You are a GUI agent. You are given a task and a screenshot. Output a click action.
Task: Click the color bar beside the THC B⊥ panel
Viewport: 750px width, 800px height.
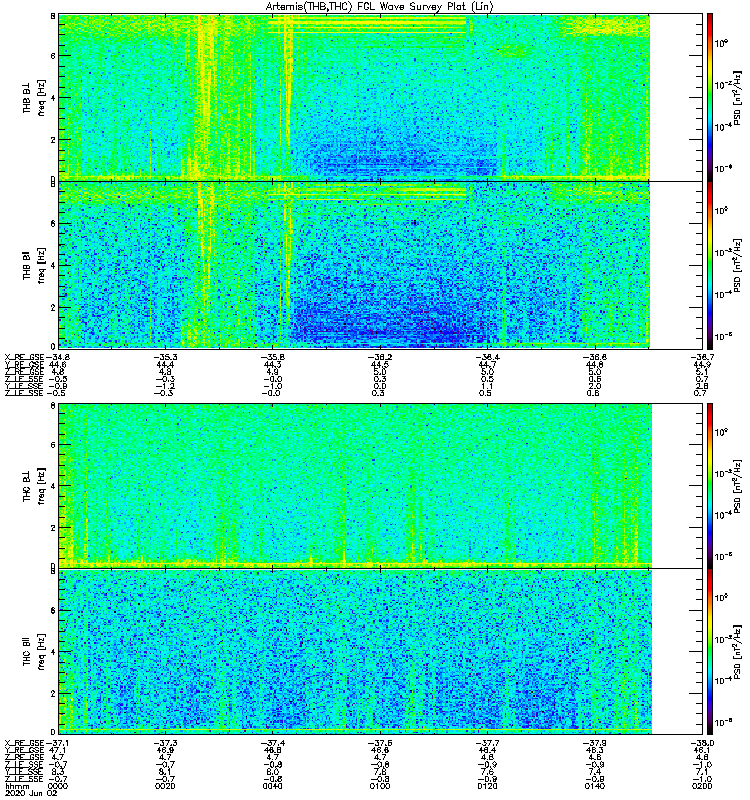[x=710, y=485]
